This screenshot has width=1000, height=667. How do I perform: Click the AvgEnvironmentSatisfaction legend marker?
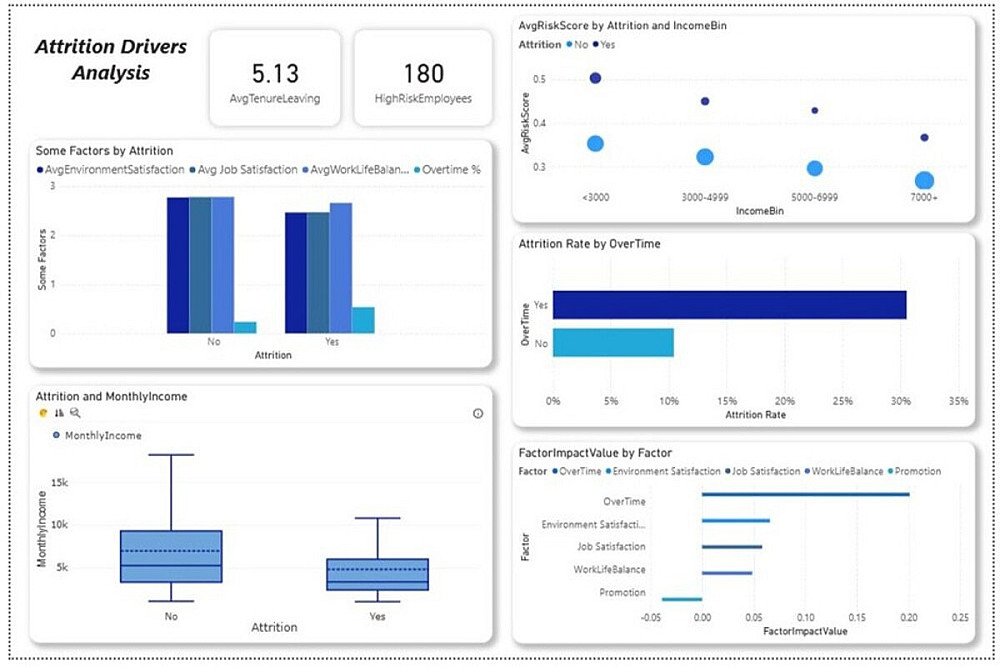tap(40, 170)
